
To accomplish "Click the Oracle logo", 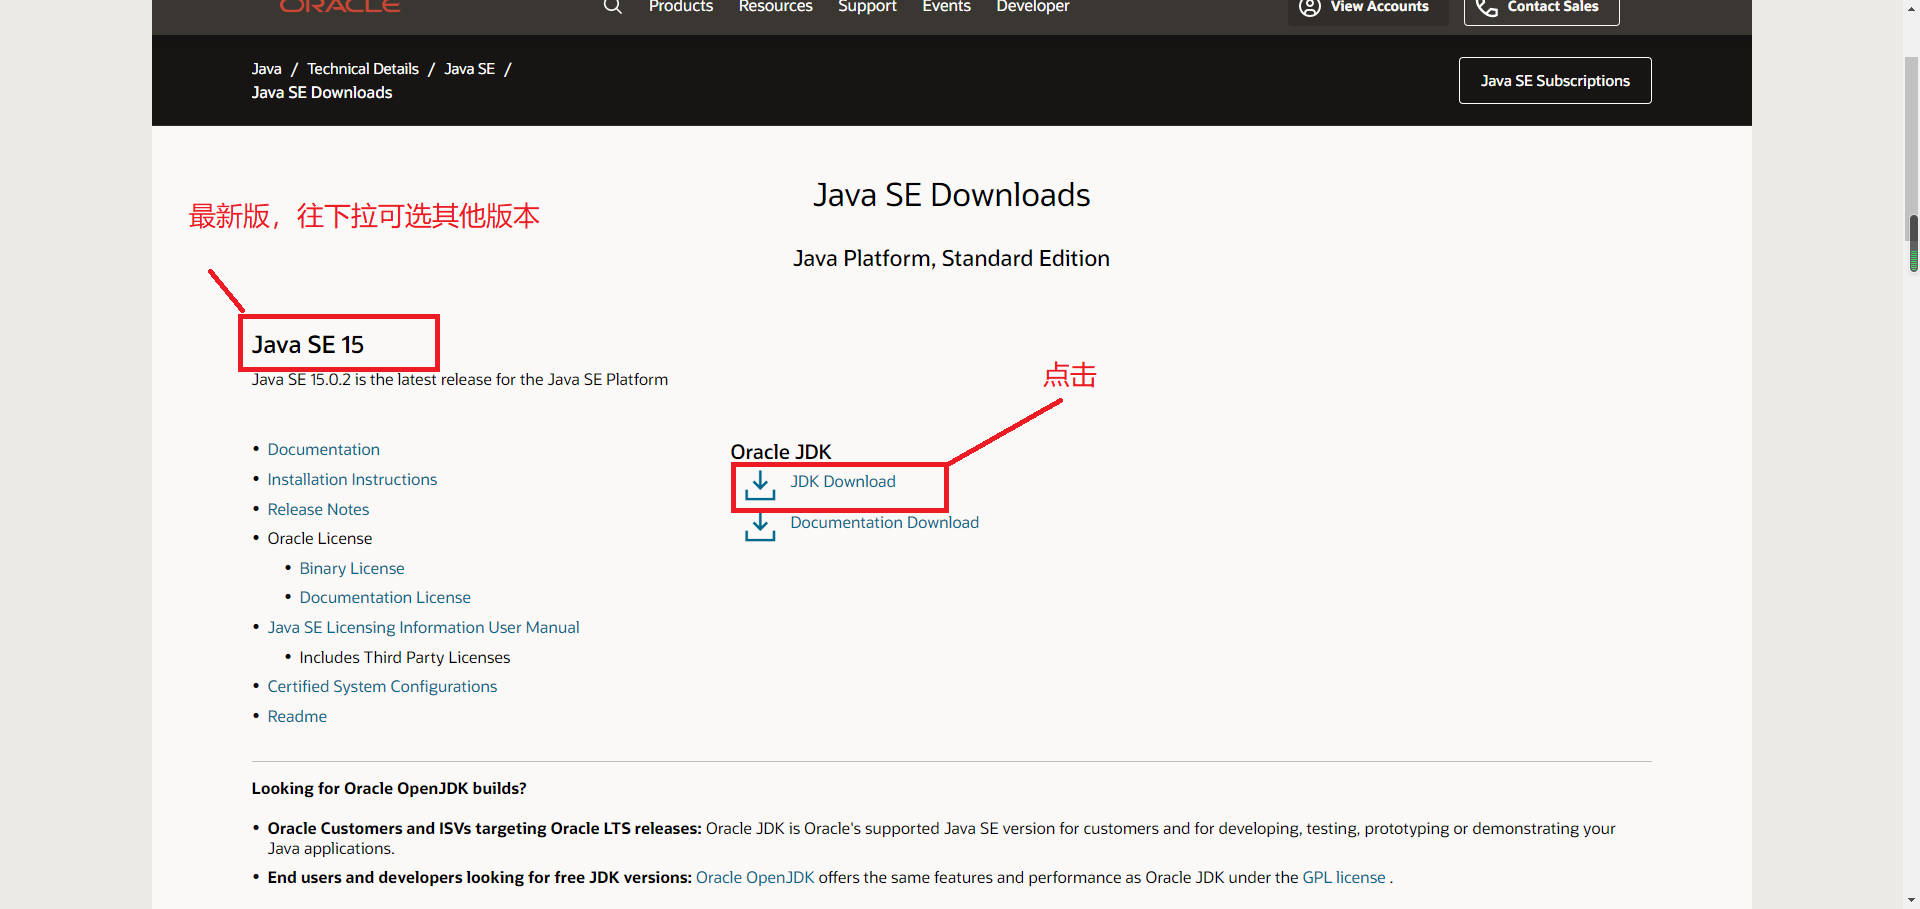I will (x=339, y=5).
